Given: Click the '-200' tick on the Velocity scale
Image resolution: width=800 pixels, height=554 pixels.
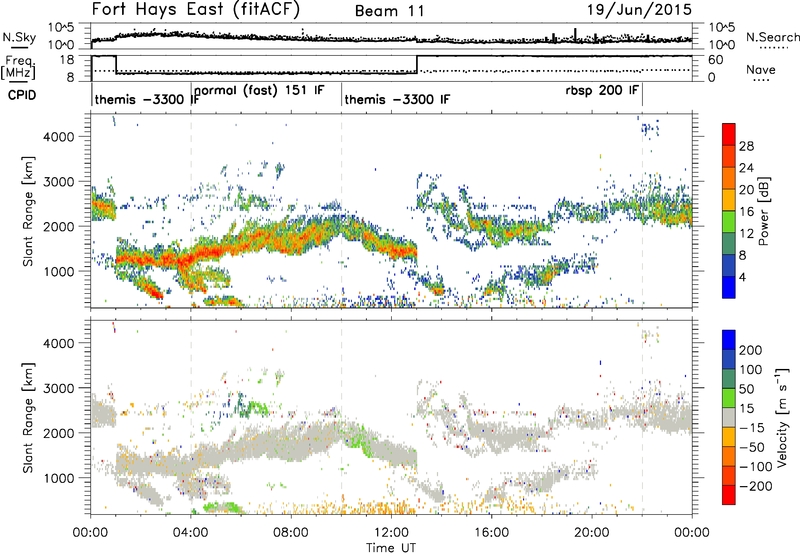Looking at the screenshot, I should [x=755, y=486].
